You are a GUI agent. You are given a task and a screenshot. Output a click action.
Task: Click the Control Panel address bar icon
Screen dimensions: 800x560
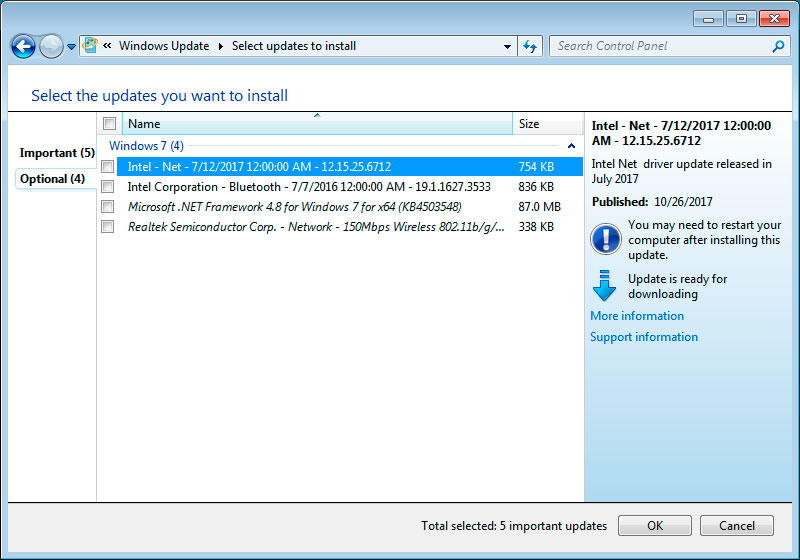90,45
